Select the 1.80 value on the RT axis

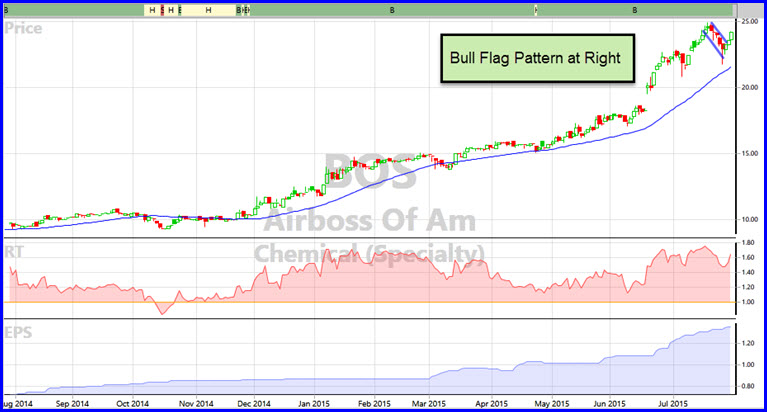pyautogui.click(x=748, y=243)
